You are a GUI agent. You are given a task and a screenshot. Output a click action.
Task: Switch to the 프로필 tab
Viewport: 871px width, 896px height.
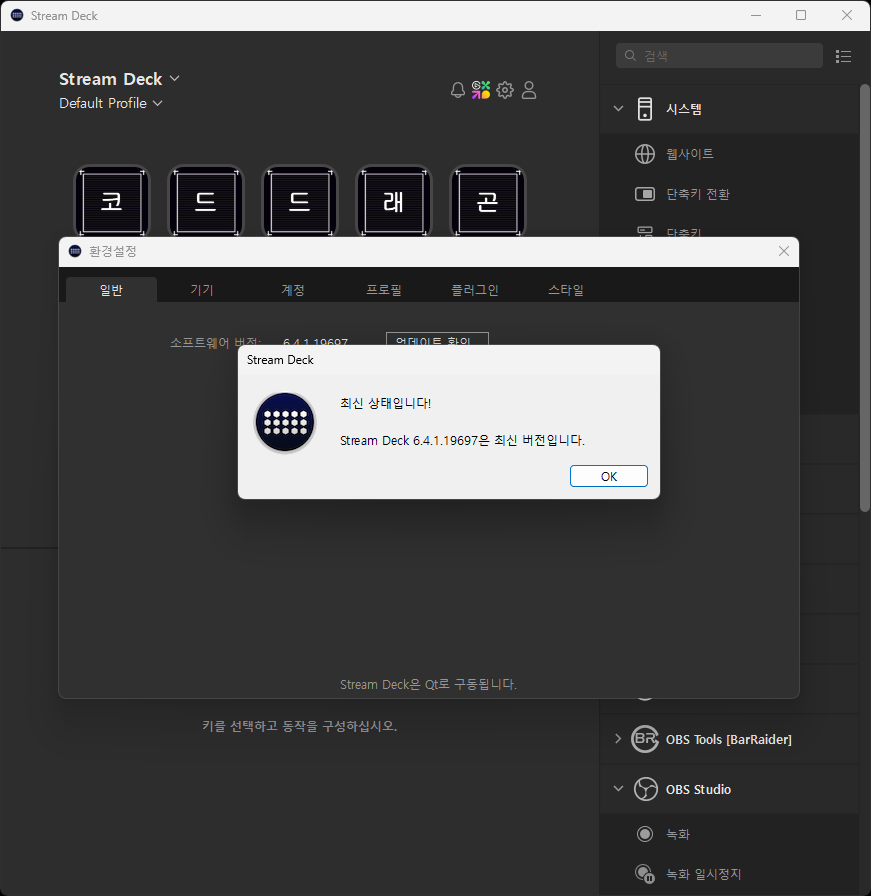pyautogui.click(x=383, y=290)
